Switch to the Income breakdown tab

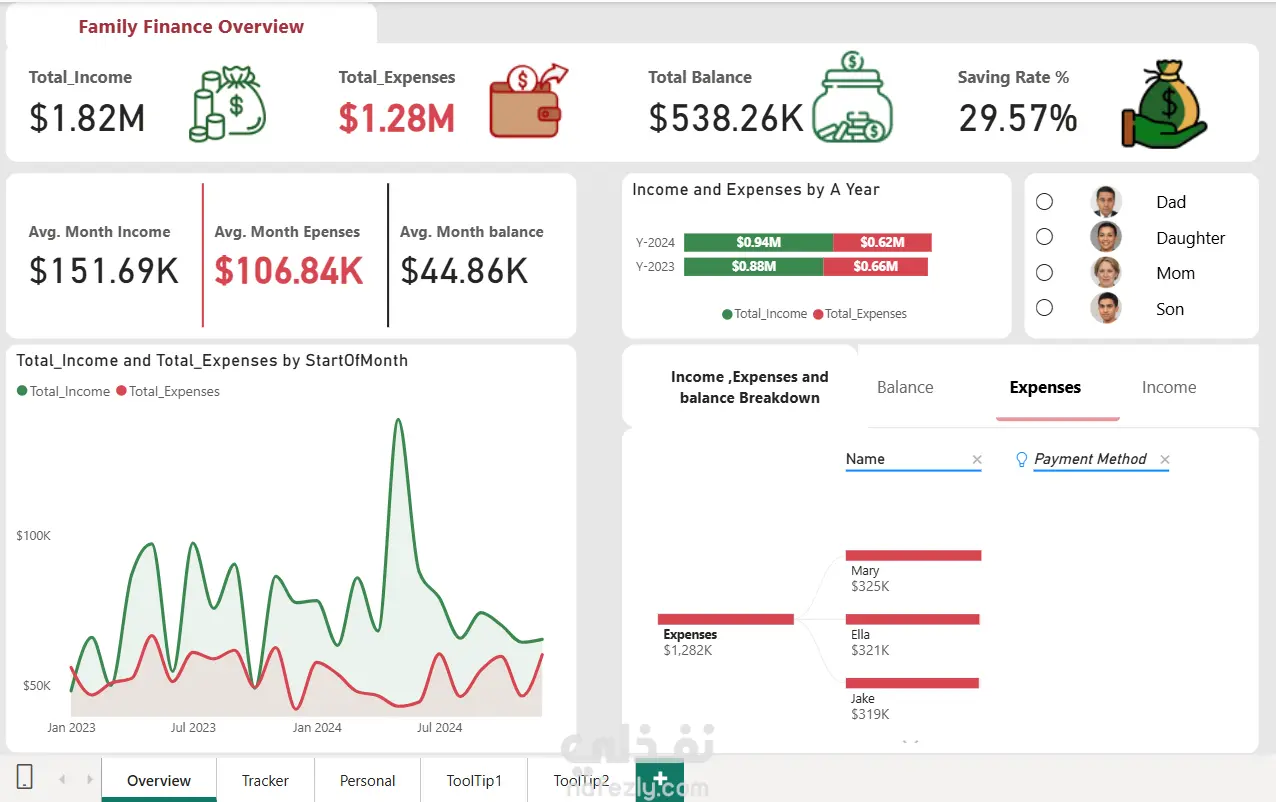pos(1169,388)
